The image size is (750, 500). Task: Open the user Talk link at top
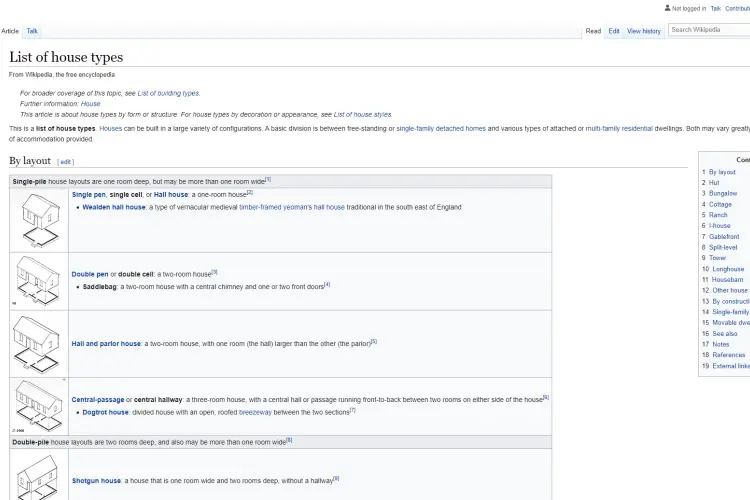(716, 9)
